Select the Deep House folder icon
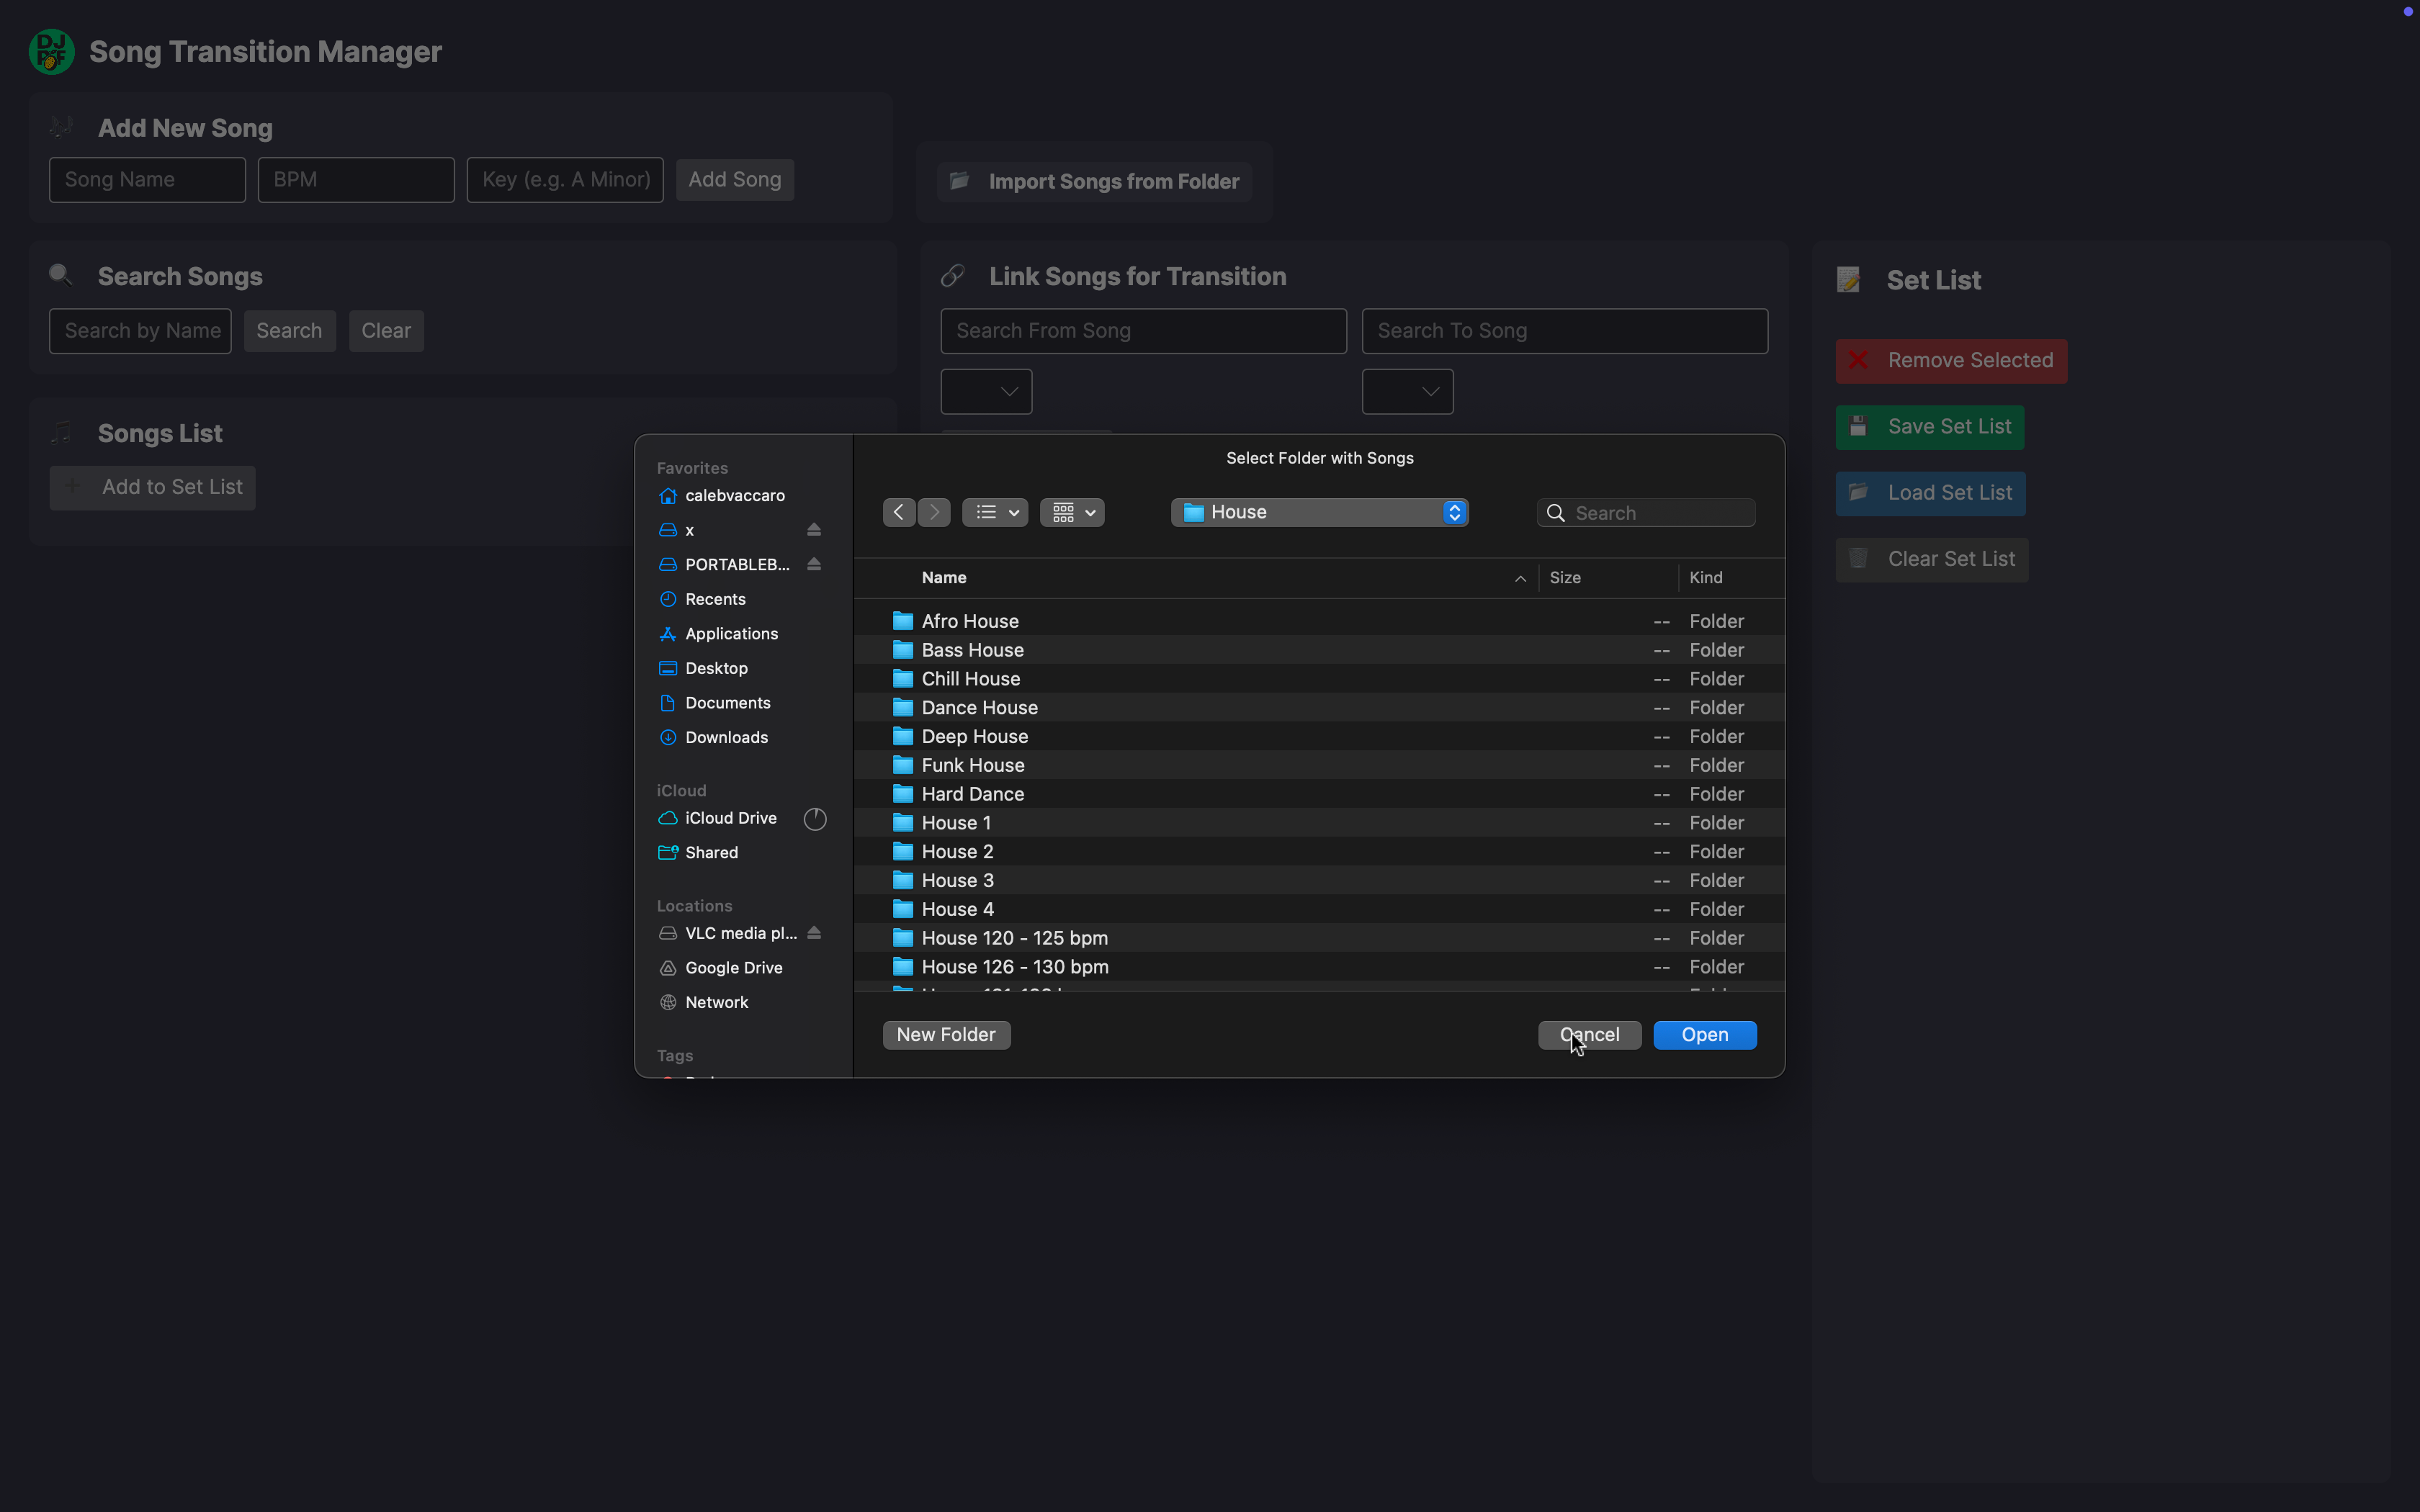 tap(903, 737)
